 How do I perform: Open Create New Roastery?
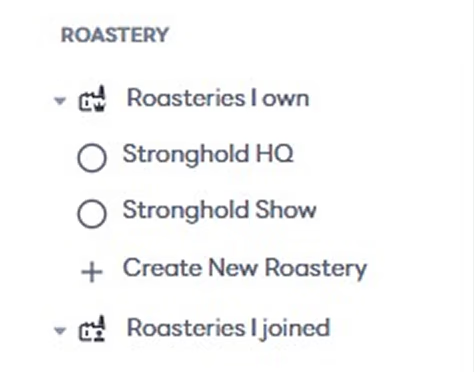click(245, 268)
